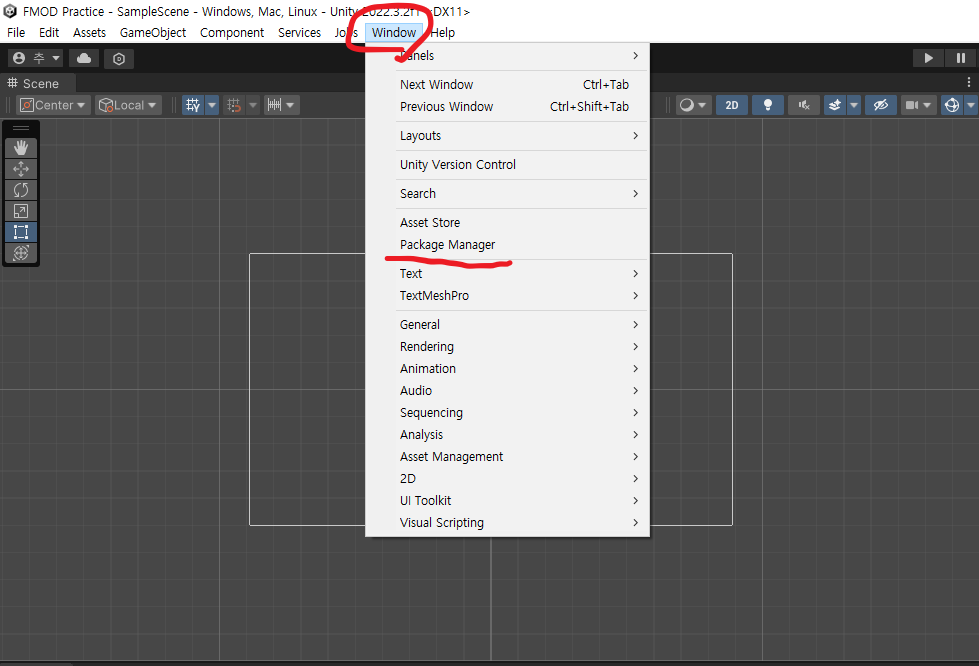Open the grid options dropdown arrow

(212, 105)
